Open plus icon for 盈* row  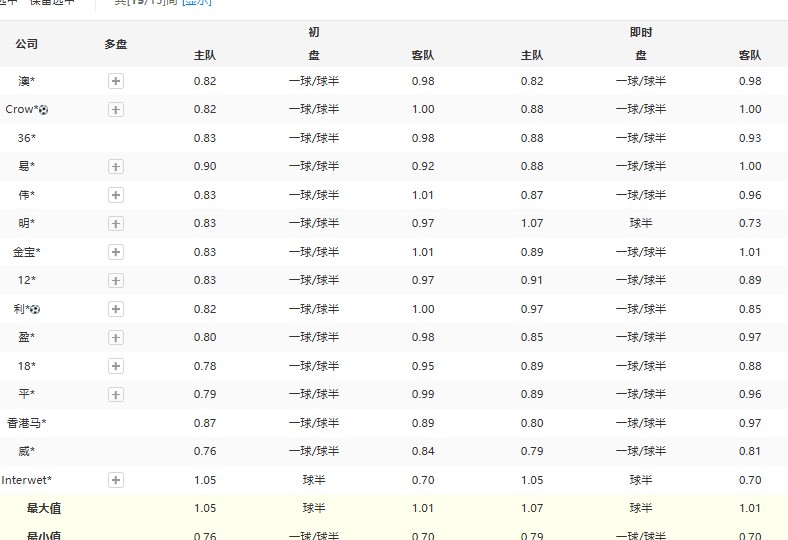[x=116, y=337]
